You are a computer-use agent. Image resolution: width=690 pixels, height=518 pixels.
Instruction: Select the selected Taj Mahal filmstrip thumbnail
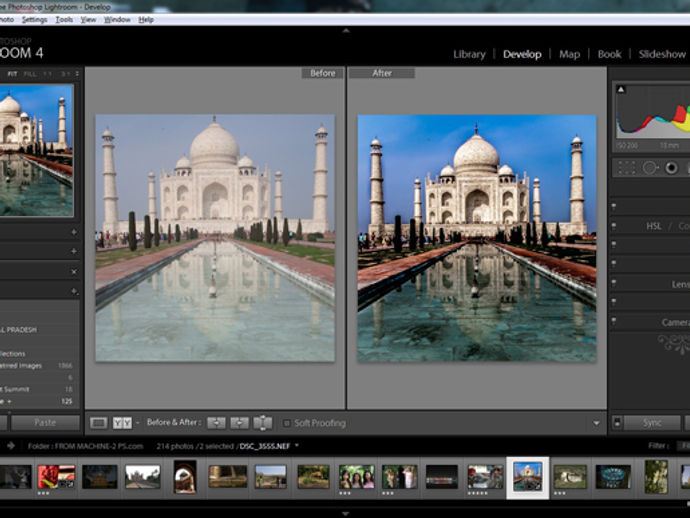tap(528, 477)
